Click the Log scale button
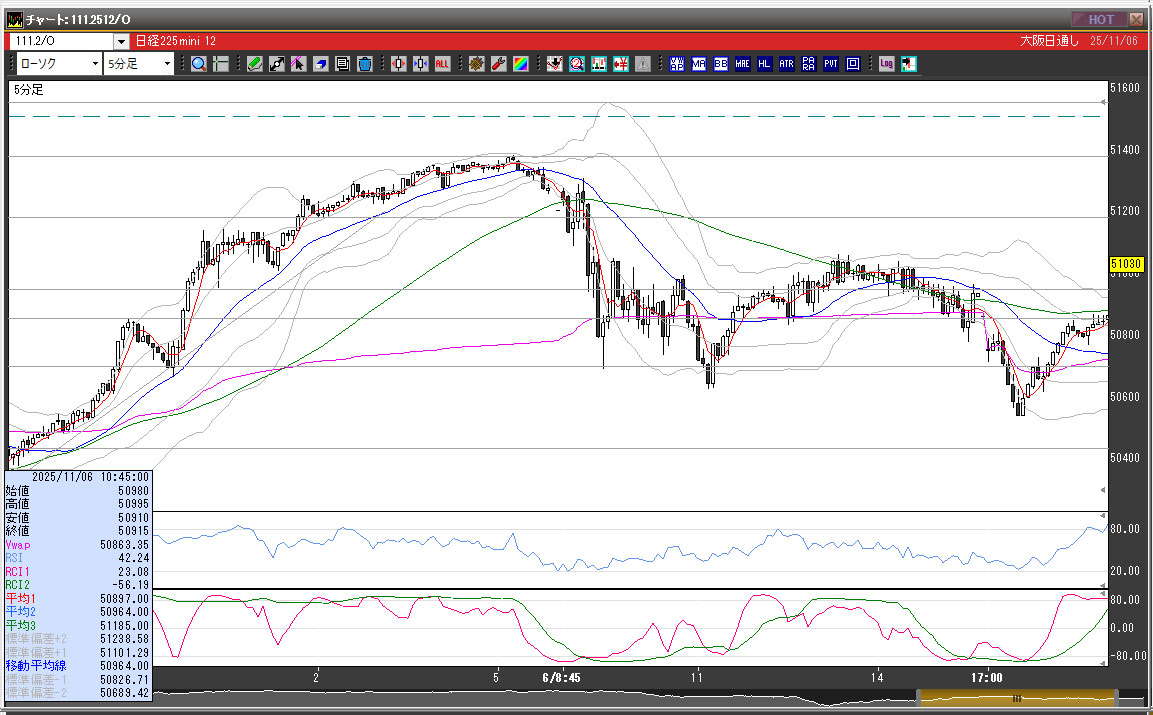1153x715 pixels. [886, 64]
